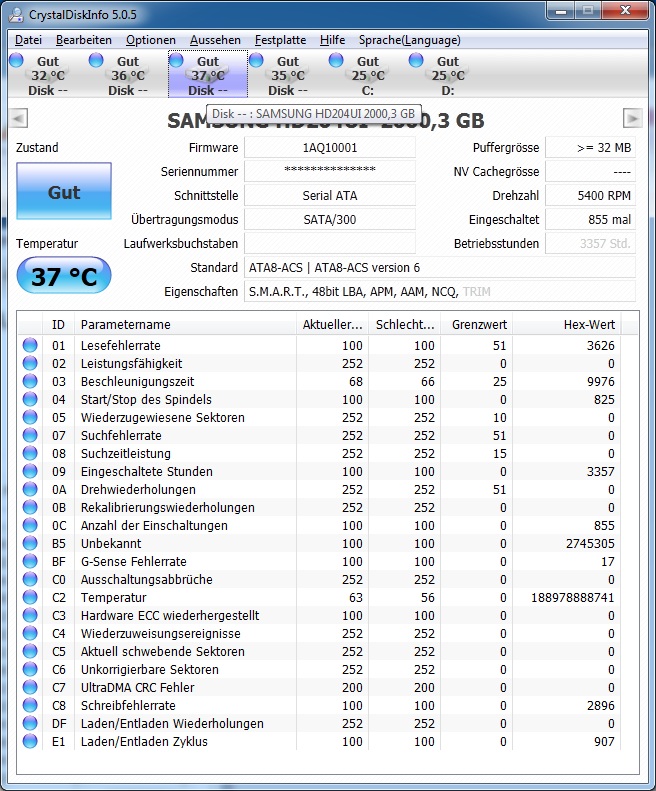
Task: Select the D: drive tab
Action: tap(448, 75)
